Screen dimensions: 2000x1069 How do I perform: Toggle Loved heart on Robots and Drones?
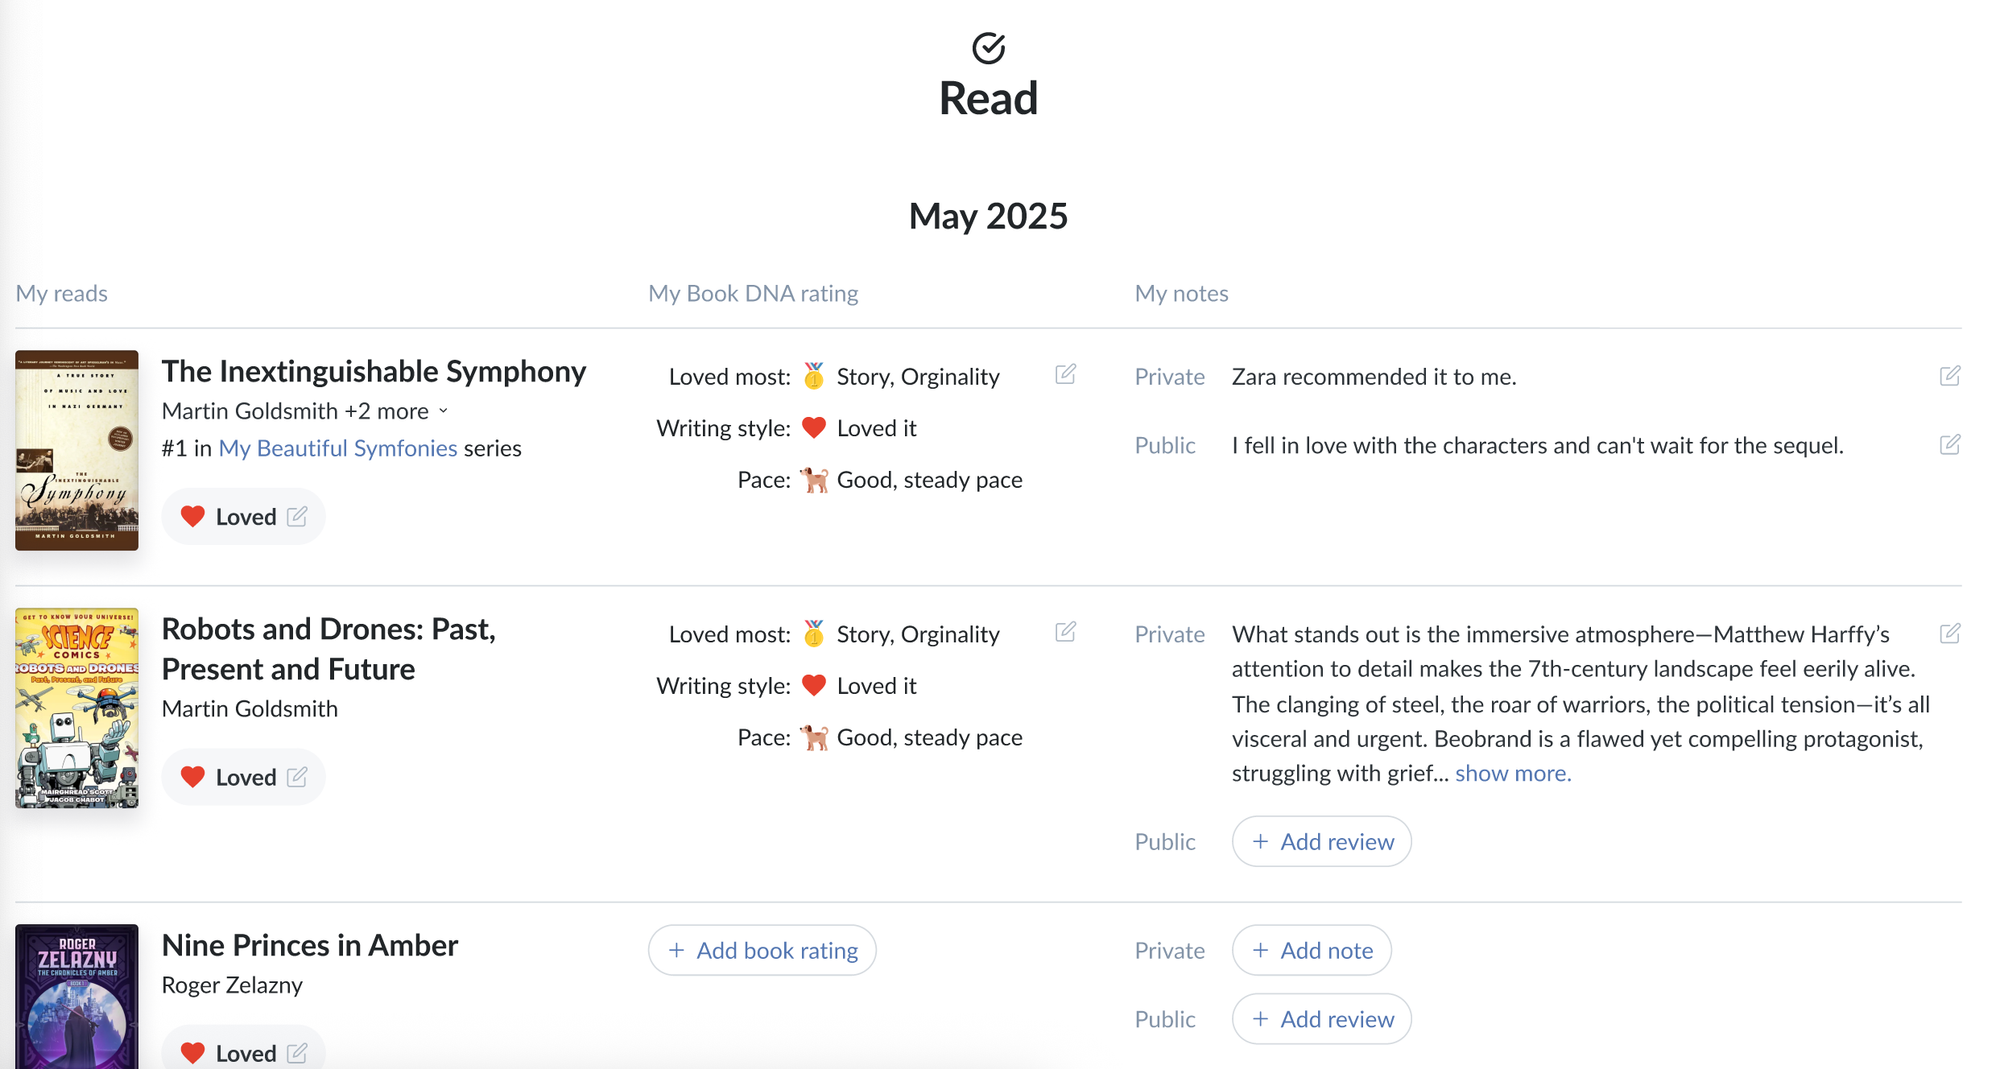tap(193, 777)
